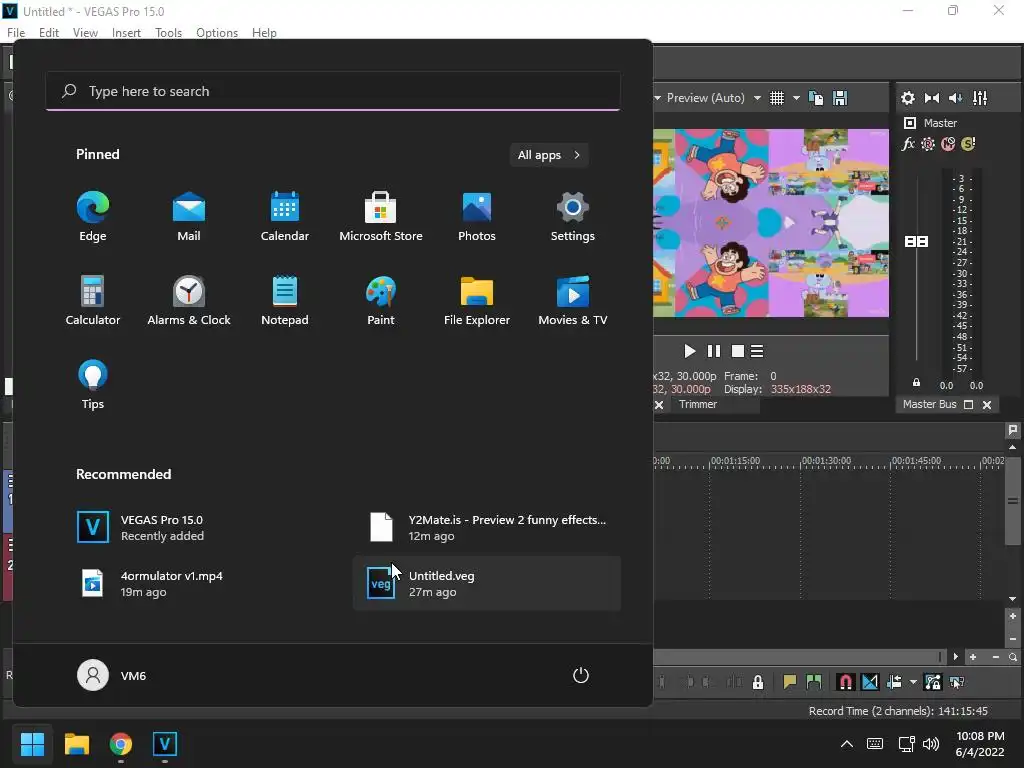Launch Notepad

click(x=285, y=301)
